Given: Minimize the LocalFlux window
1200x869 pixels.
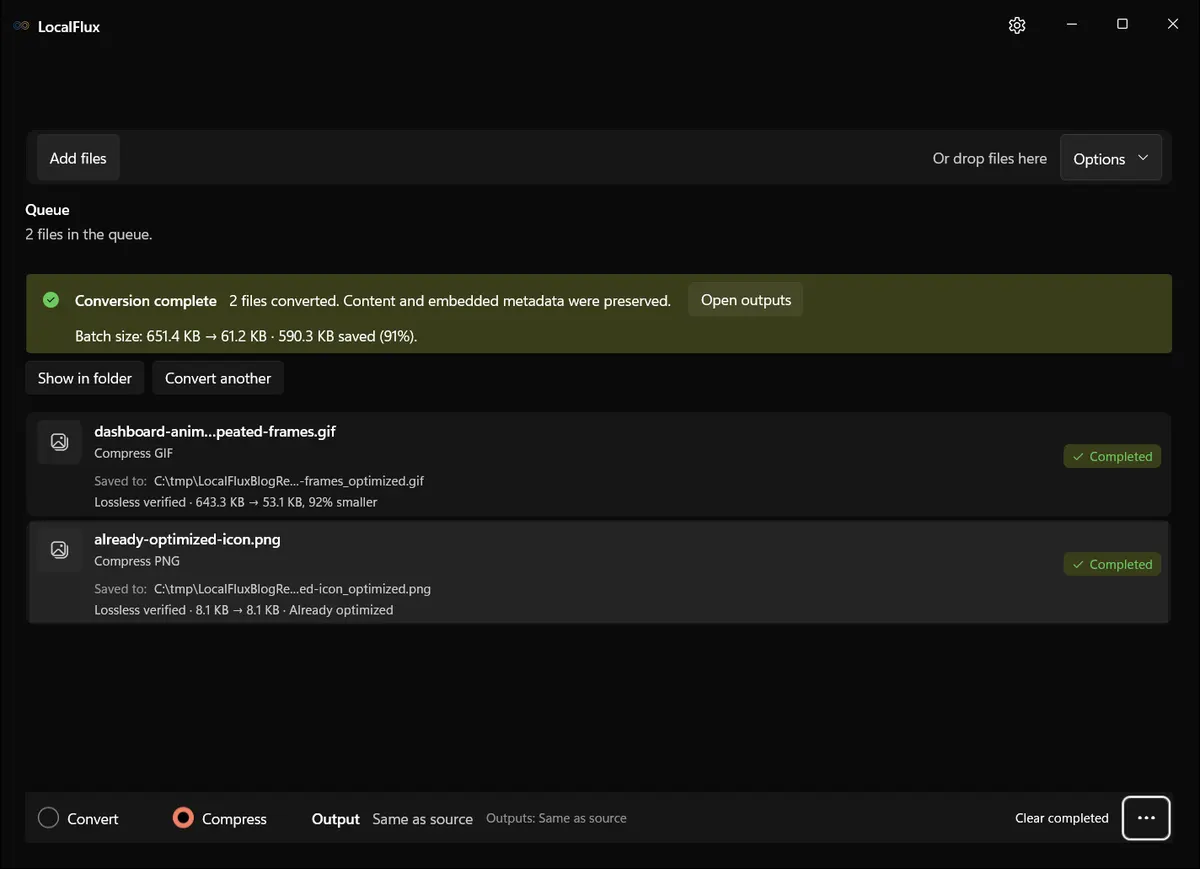Looking at the screenshot, I should pos(1071,24).
